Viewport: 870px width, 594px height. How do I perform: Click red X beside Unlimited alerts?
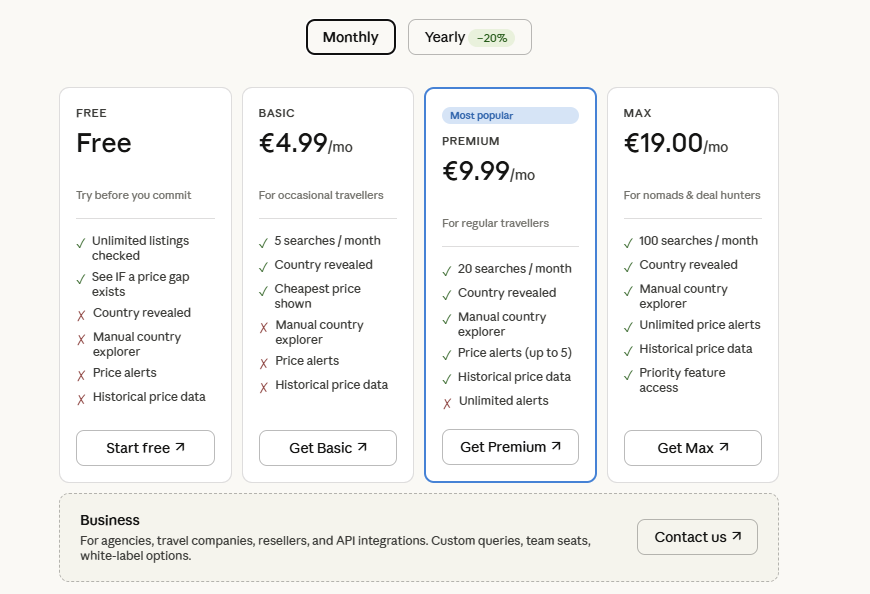(447, 403)
